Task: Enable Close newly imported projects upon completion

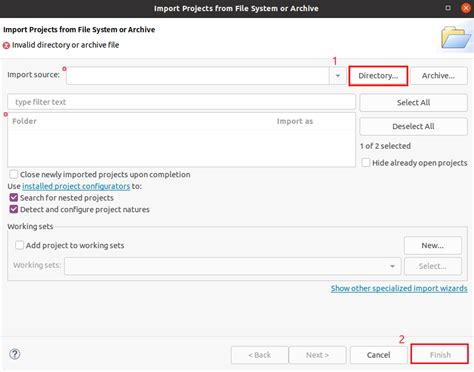Action: tap(14, 174)
